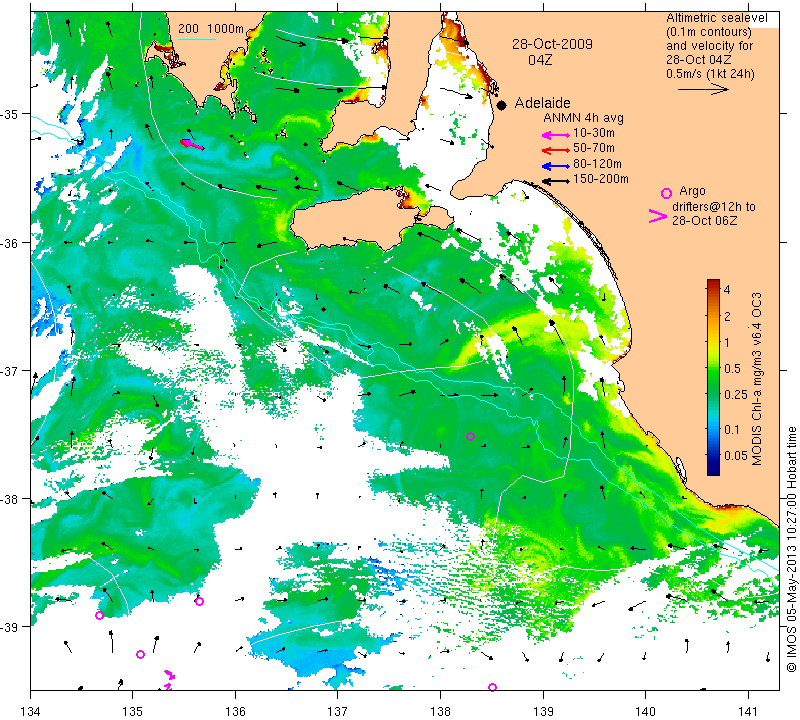Click the dark blue bottom of colorbar
This screenshot has width=800, height=720.
tap(713, 470)
